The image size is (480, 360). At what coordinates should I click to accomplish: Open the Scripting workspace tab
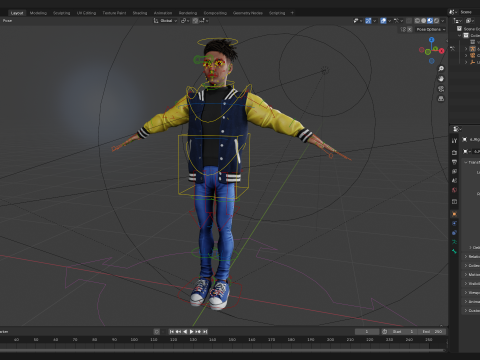(277, 13)
